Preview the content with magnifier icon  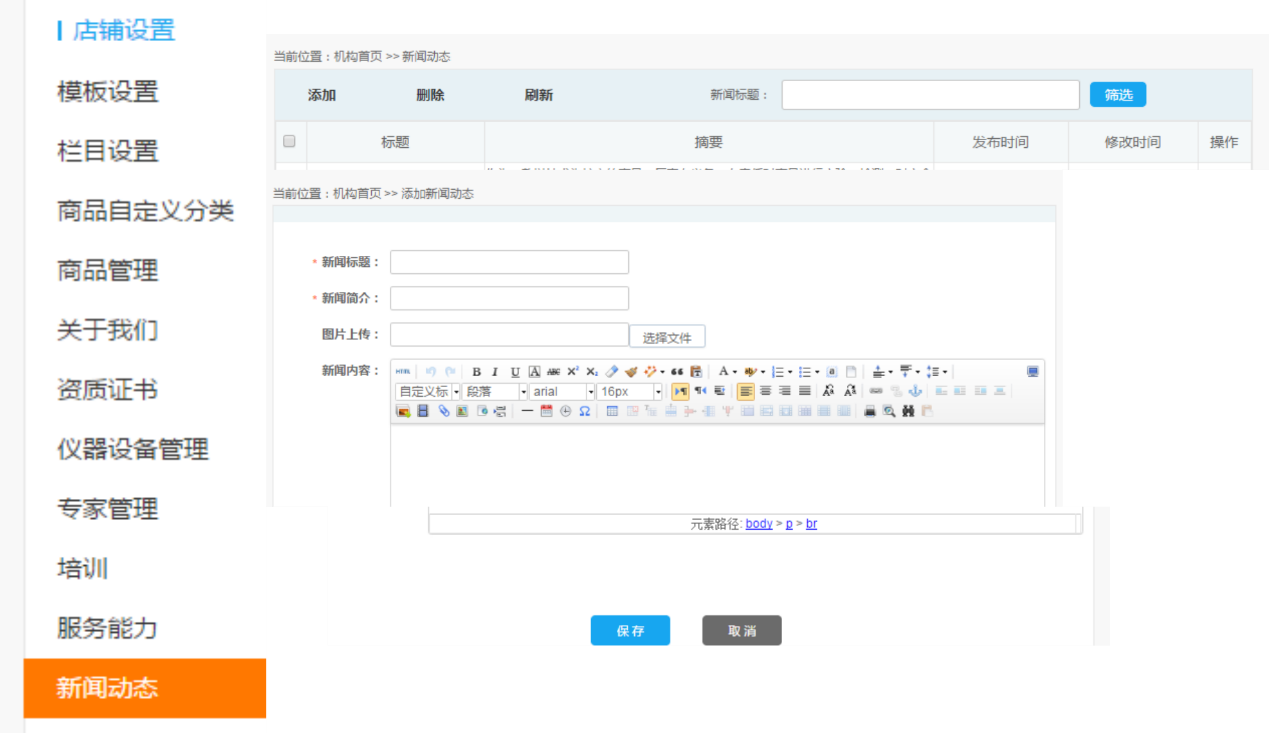[x=889, y=411]
